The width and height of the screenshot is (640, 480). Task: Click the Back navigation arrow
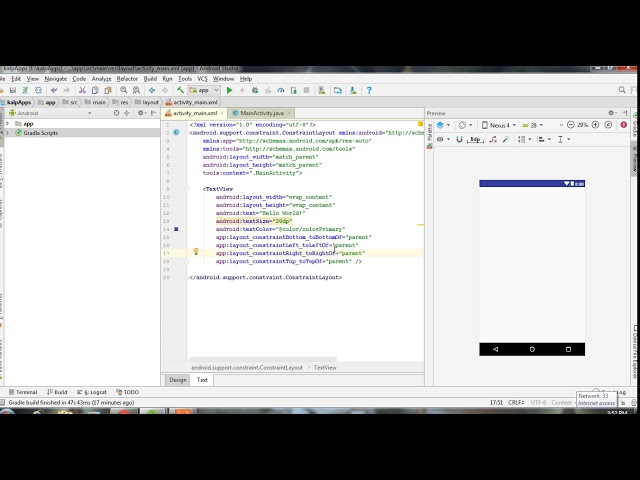pyautogui.click(x=152, y=90)
